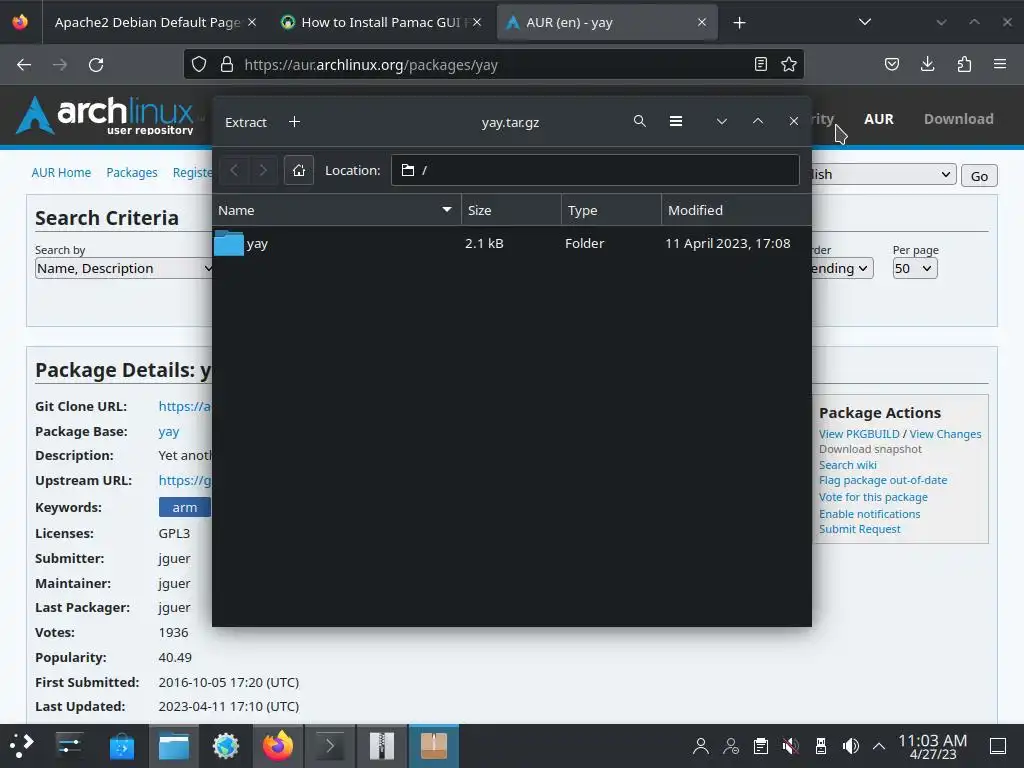Image resolution: width=1024 pixels, height=768 pixels.
Task: Open Search by Name, Description dropdown
Action: (x=124, y=268)
